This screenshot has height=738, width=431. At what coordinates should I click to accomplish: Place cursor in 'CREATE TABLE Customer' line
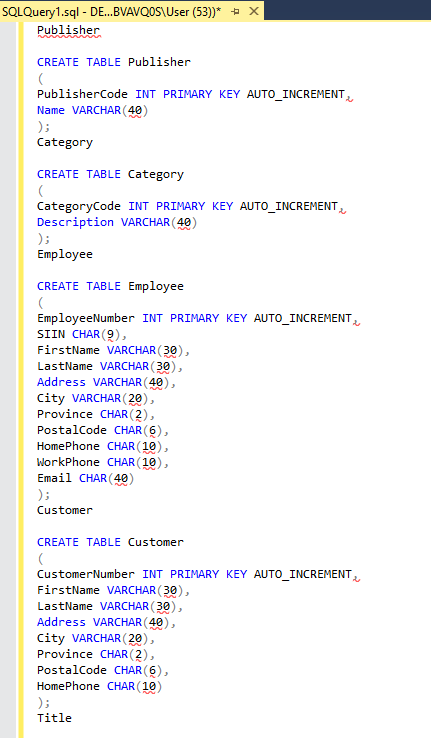click(x=111, y=542)
